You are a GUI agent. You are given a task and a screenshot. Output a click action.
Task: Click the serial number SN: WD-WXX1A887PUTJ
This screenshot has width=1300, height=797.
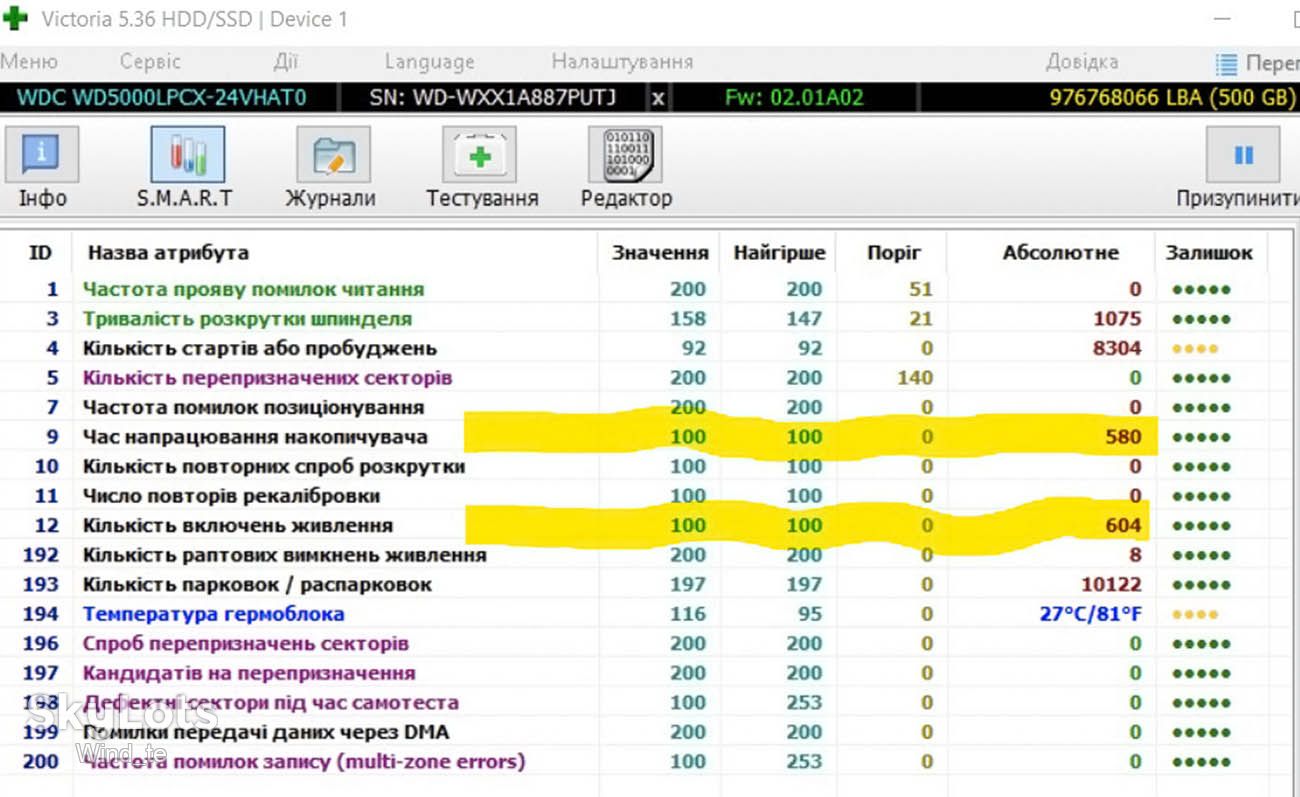click(x=493, y=98)
